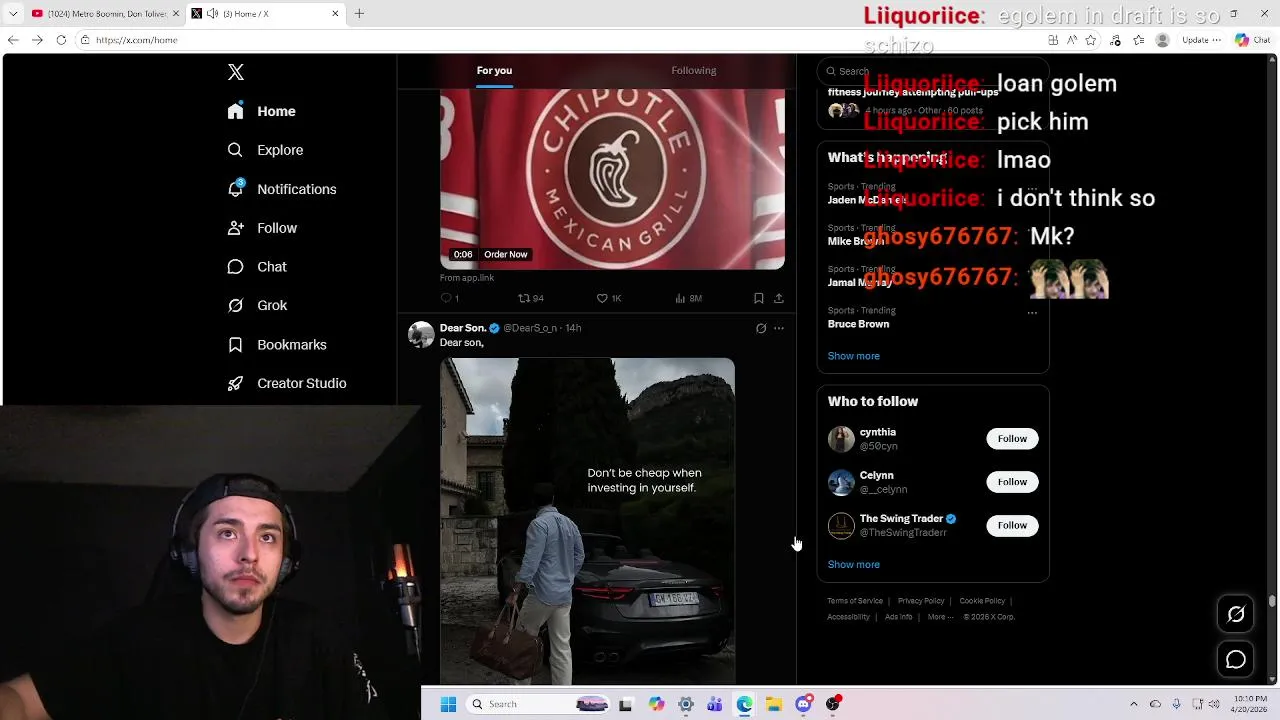This screenshot has width=1280, height=720.
Task: Click the browser back arrow
Action: coord(13,40)
